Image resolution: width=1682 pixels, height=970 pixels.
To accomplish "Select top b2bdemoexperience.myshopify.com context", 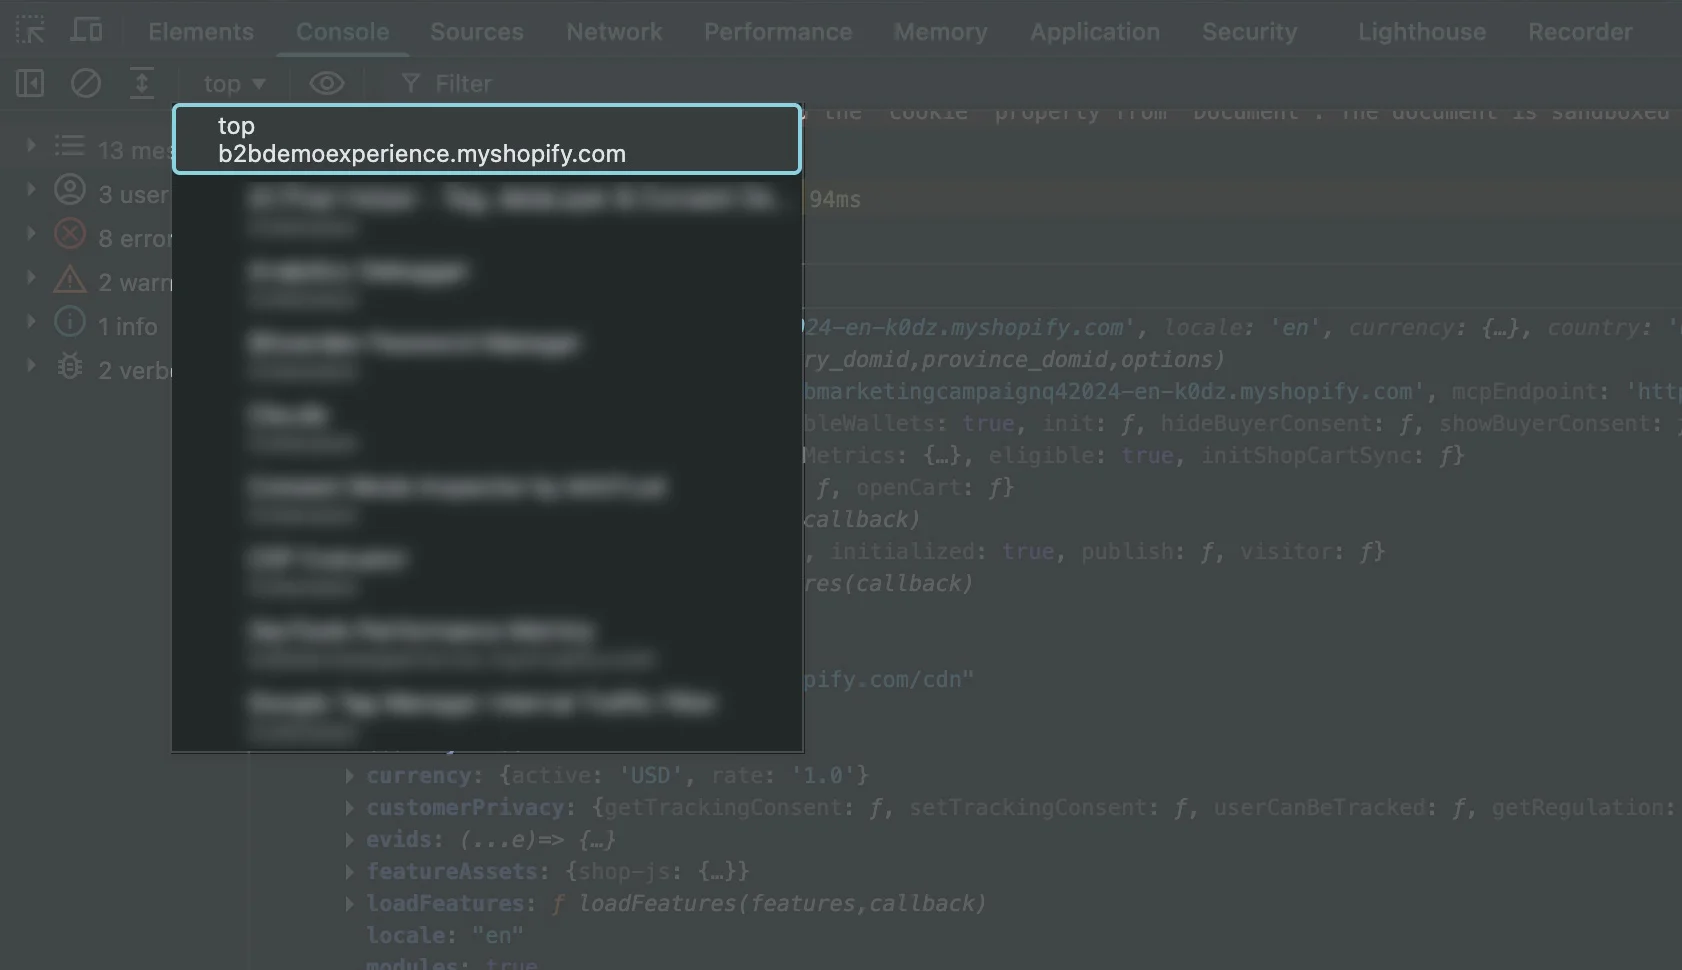I will point(487,139).
